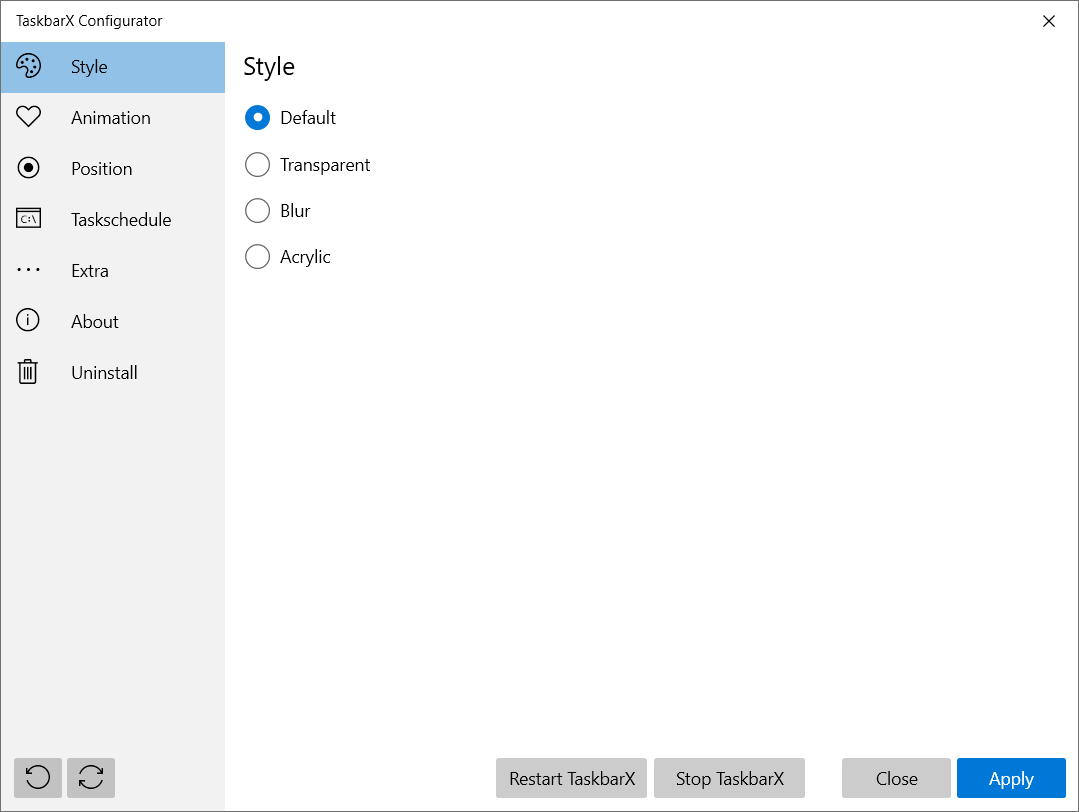
Task: Click the Stop TaskbarX button
Action: (729, 778)
